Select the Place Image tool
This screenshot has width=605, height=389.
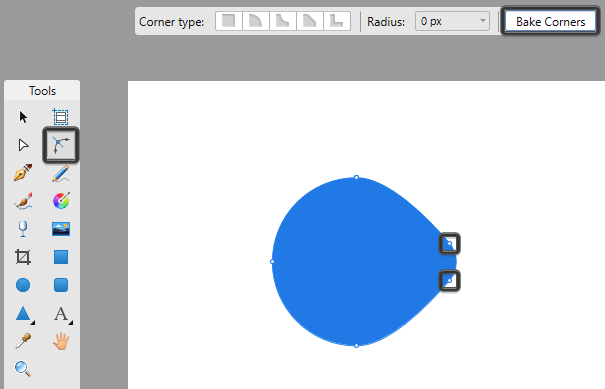coord(61,229)
